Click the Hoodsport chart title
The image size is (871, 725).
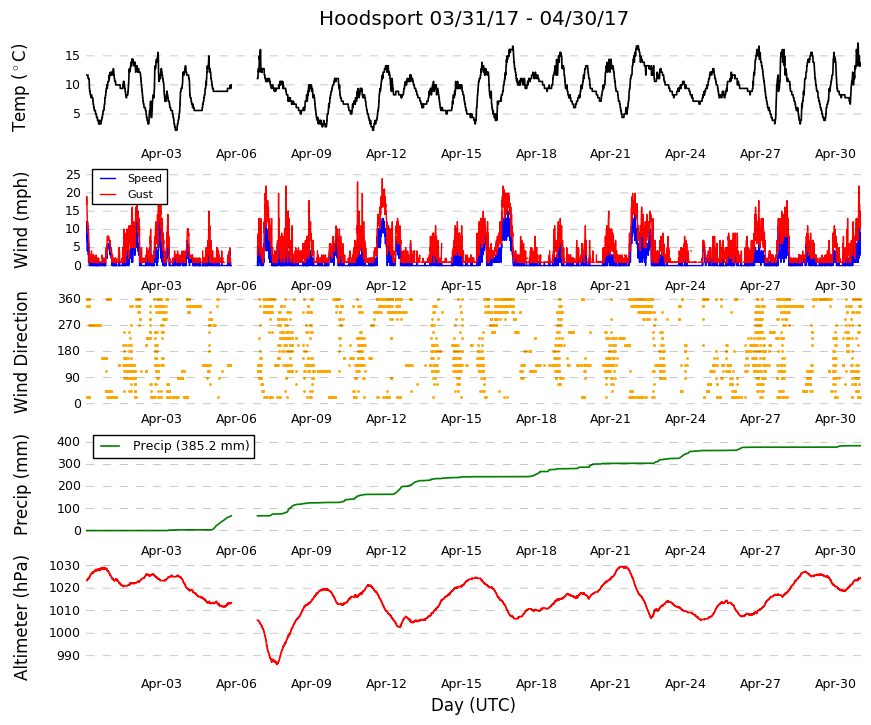[473, 18]
